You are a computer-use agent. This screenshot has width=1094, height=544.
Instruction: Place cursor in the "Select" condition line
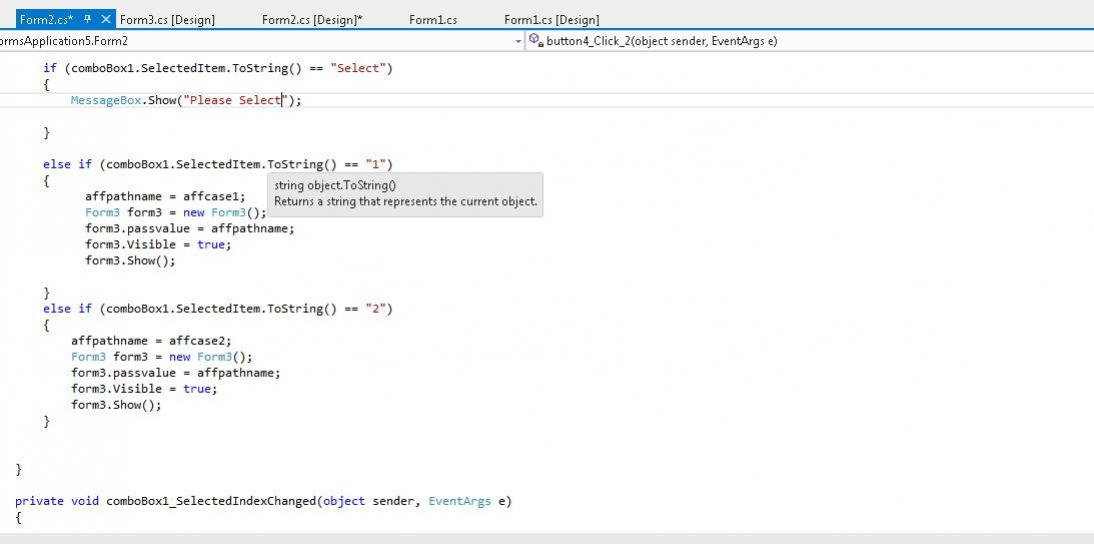(x=218, y=68)
